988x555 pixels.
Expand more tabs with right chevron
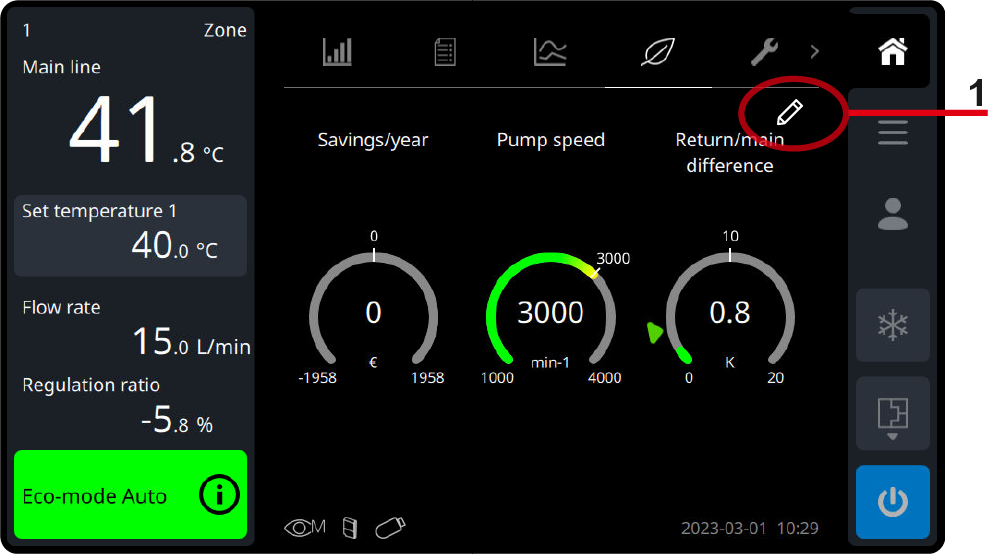(814, 51)
